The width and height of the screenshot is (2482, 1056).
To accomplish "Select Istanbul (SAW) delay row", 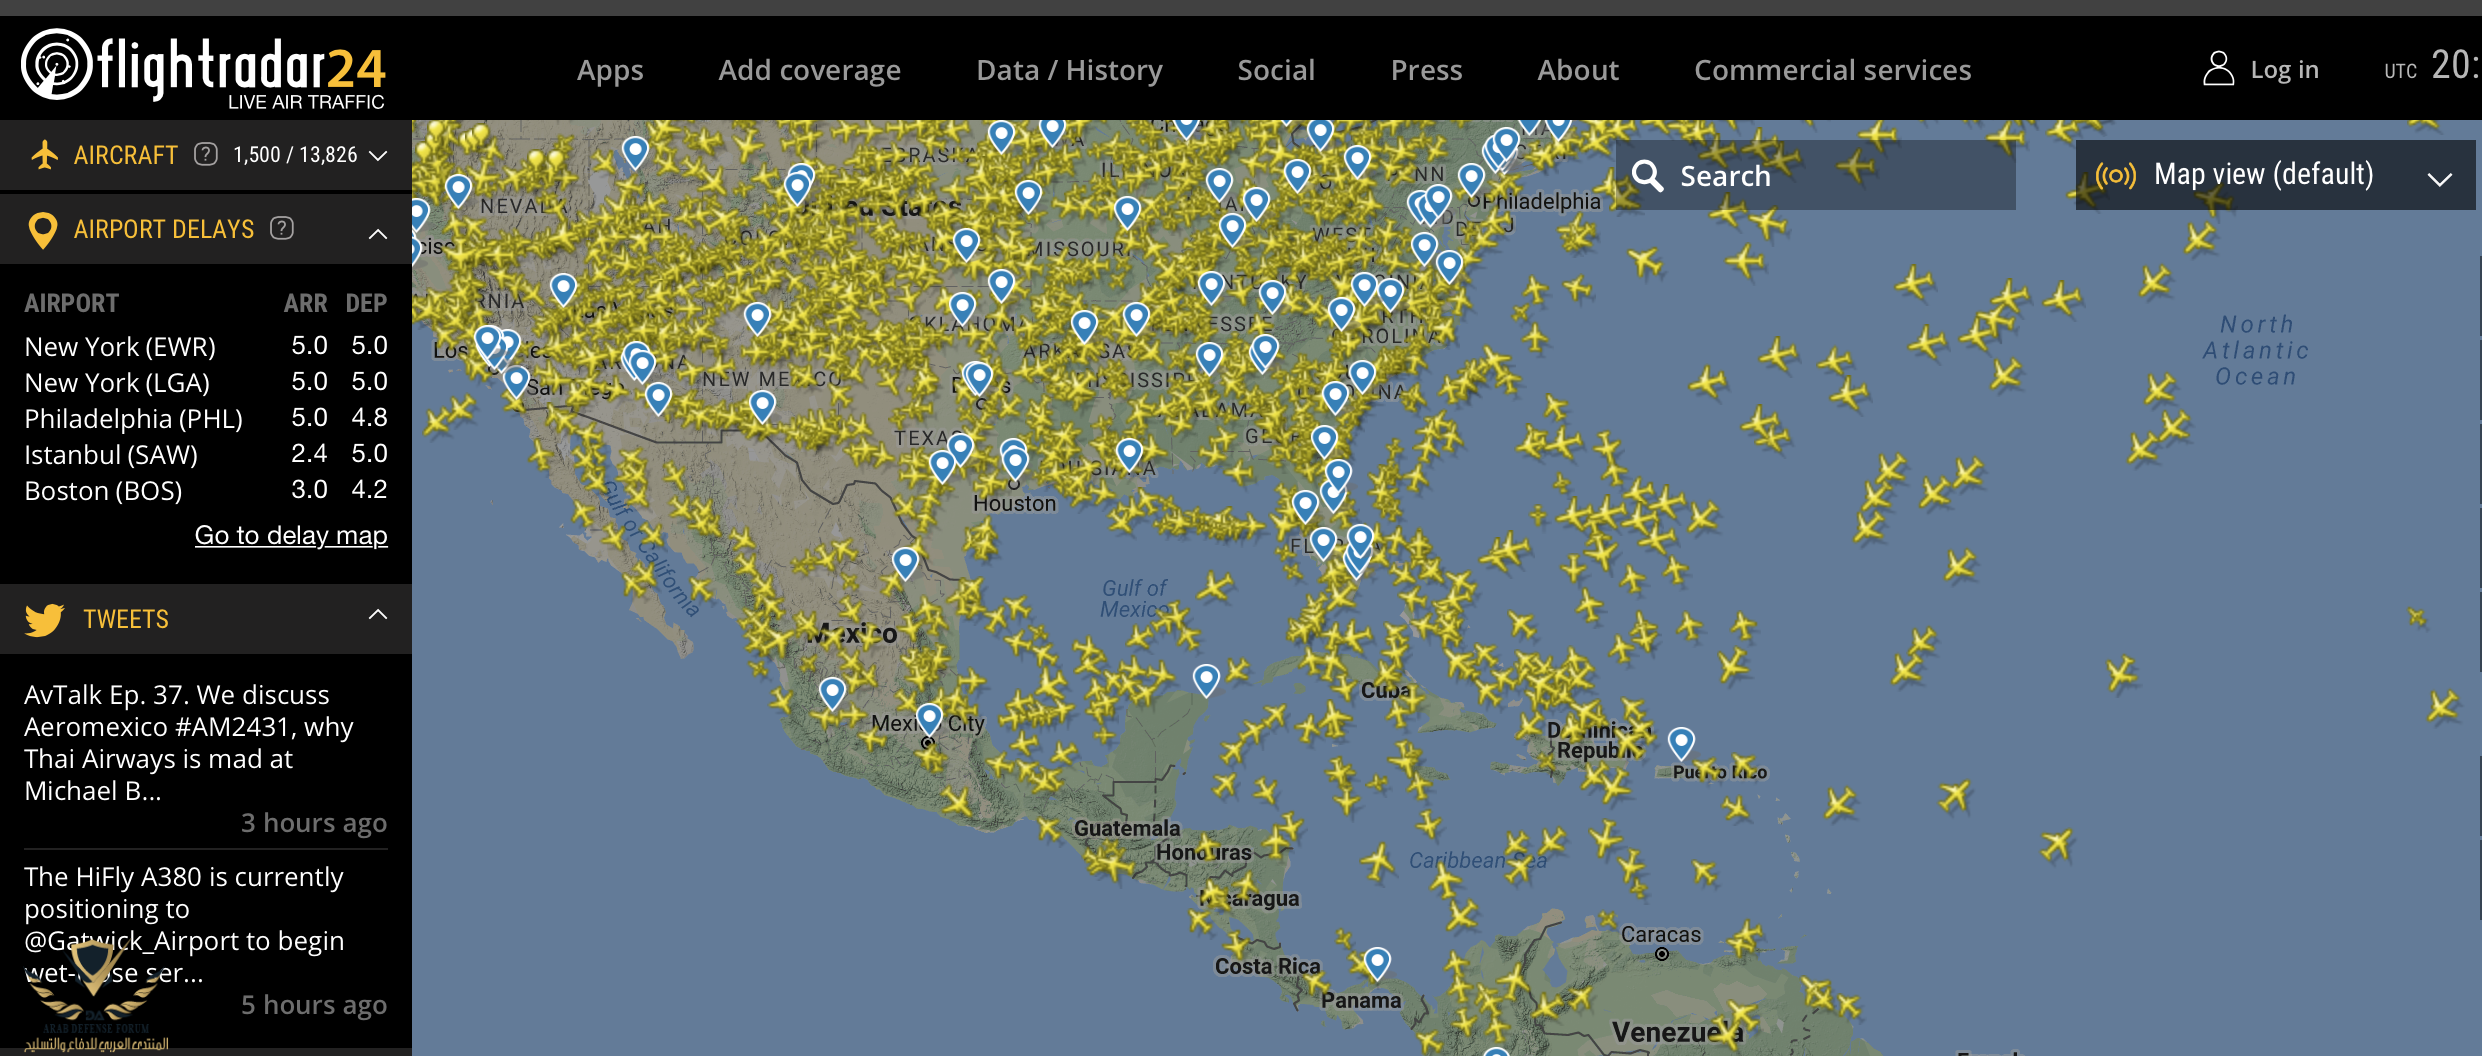I will point(205,454).
